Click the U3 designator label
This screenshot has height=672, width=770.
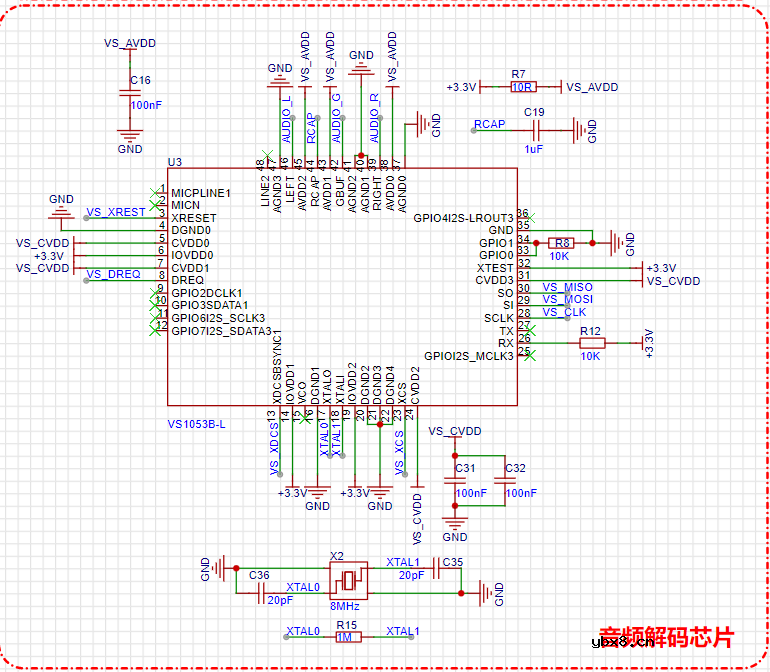tap(175, 162)
